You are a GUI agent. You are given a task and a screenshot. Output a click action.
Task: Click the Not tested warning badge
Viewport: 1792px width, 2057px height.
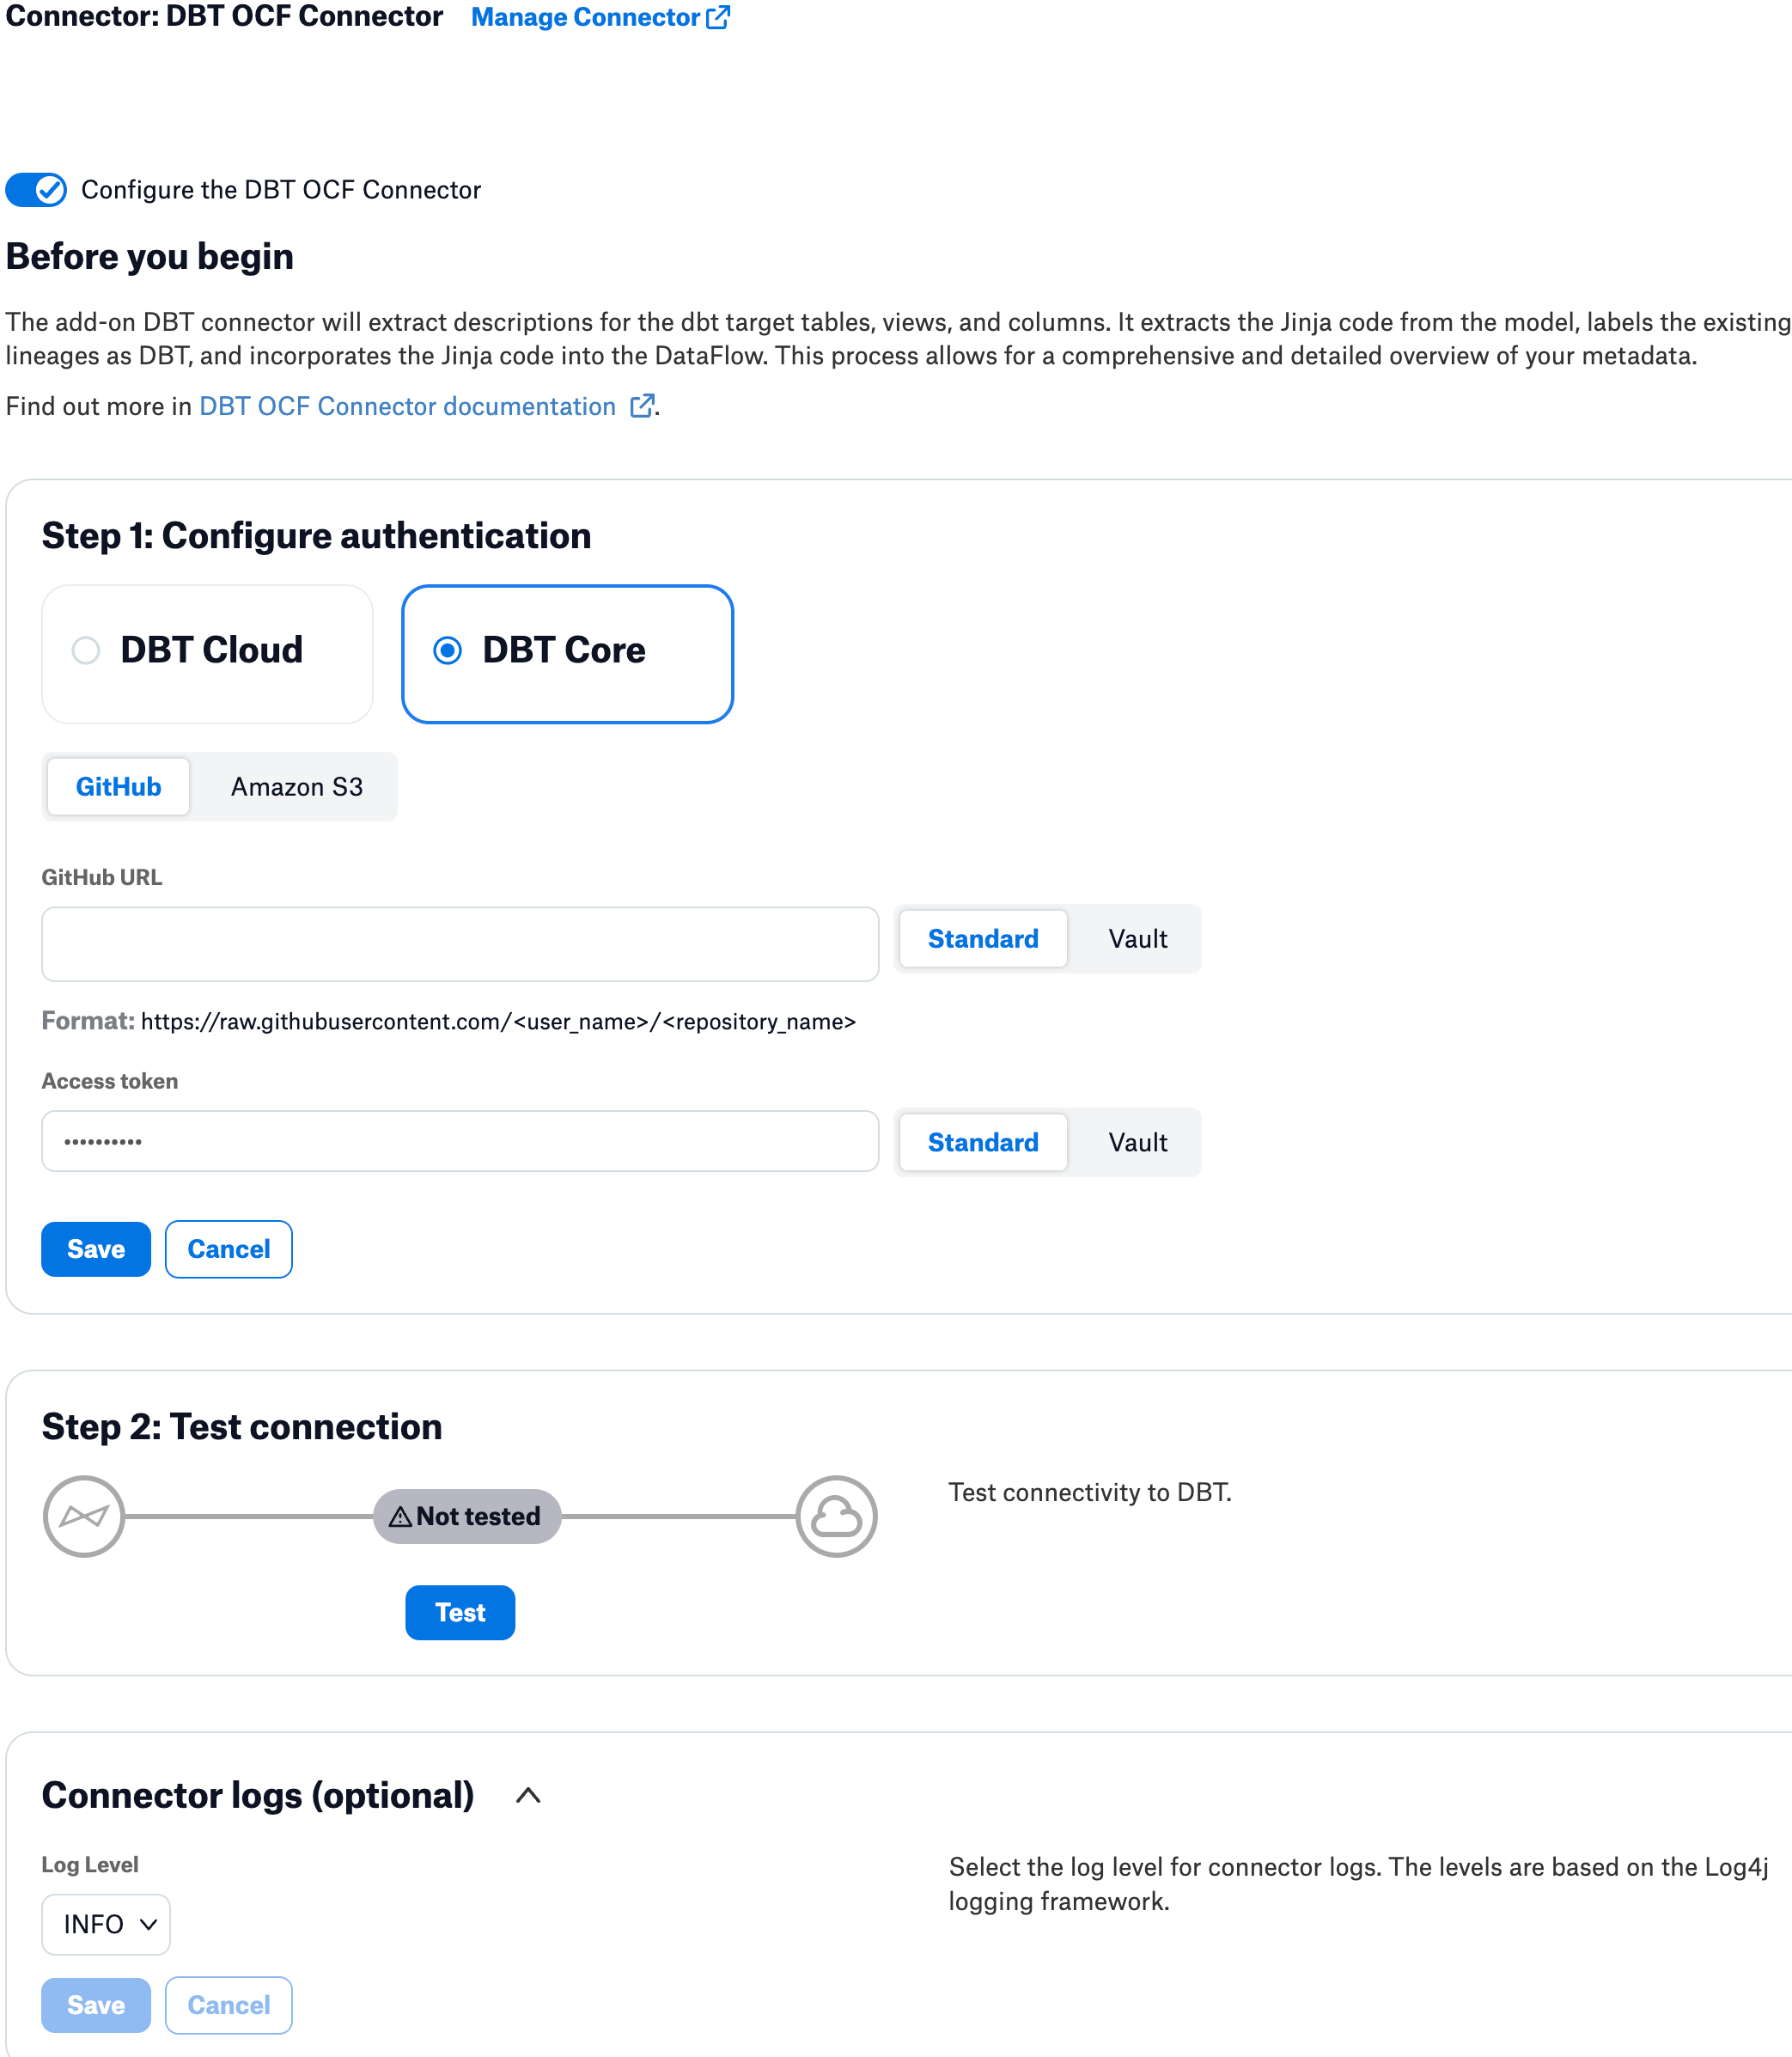tap(467, 1516)
